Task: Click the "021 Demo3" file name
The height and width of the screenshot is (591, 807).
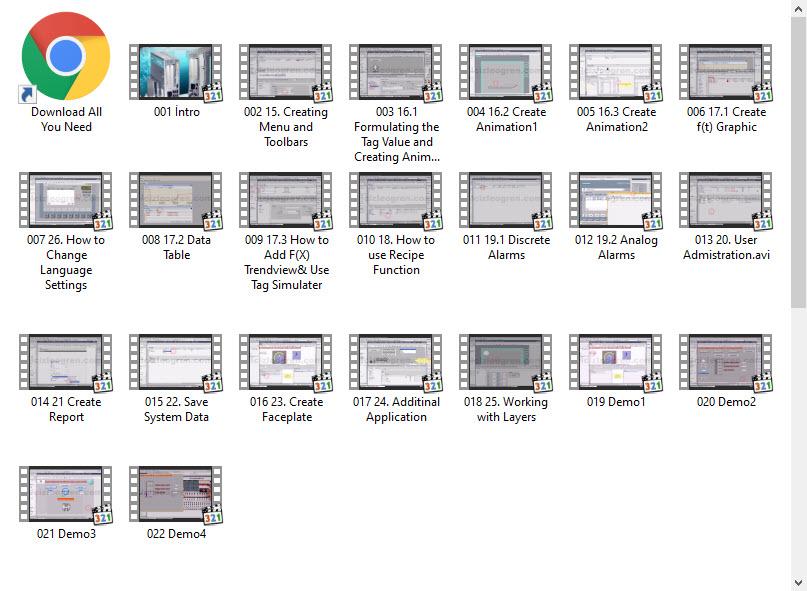Action: pyautogui.click(x=66, y=534)
